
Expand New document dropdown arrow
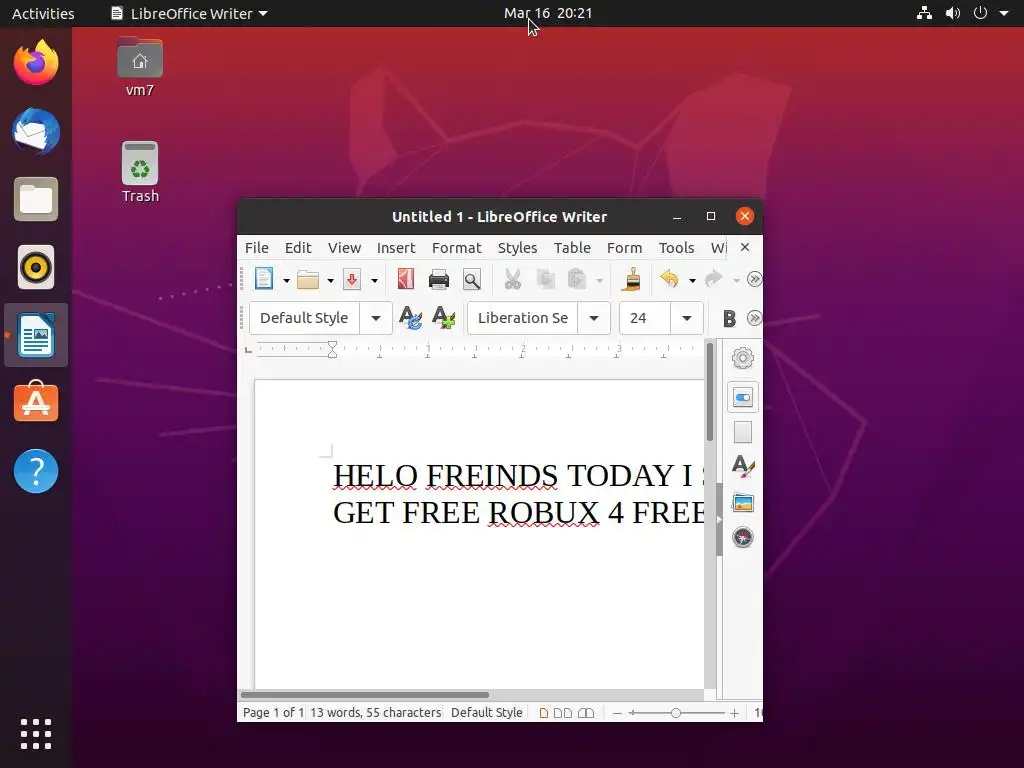(x=286, y=281)
